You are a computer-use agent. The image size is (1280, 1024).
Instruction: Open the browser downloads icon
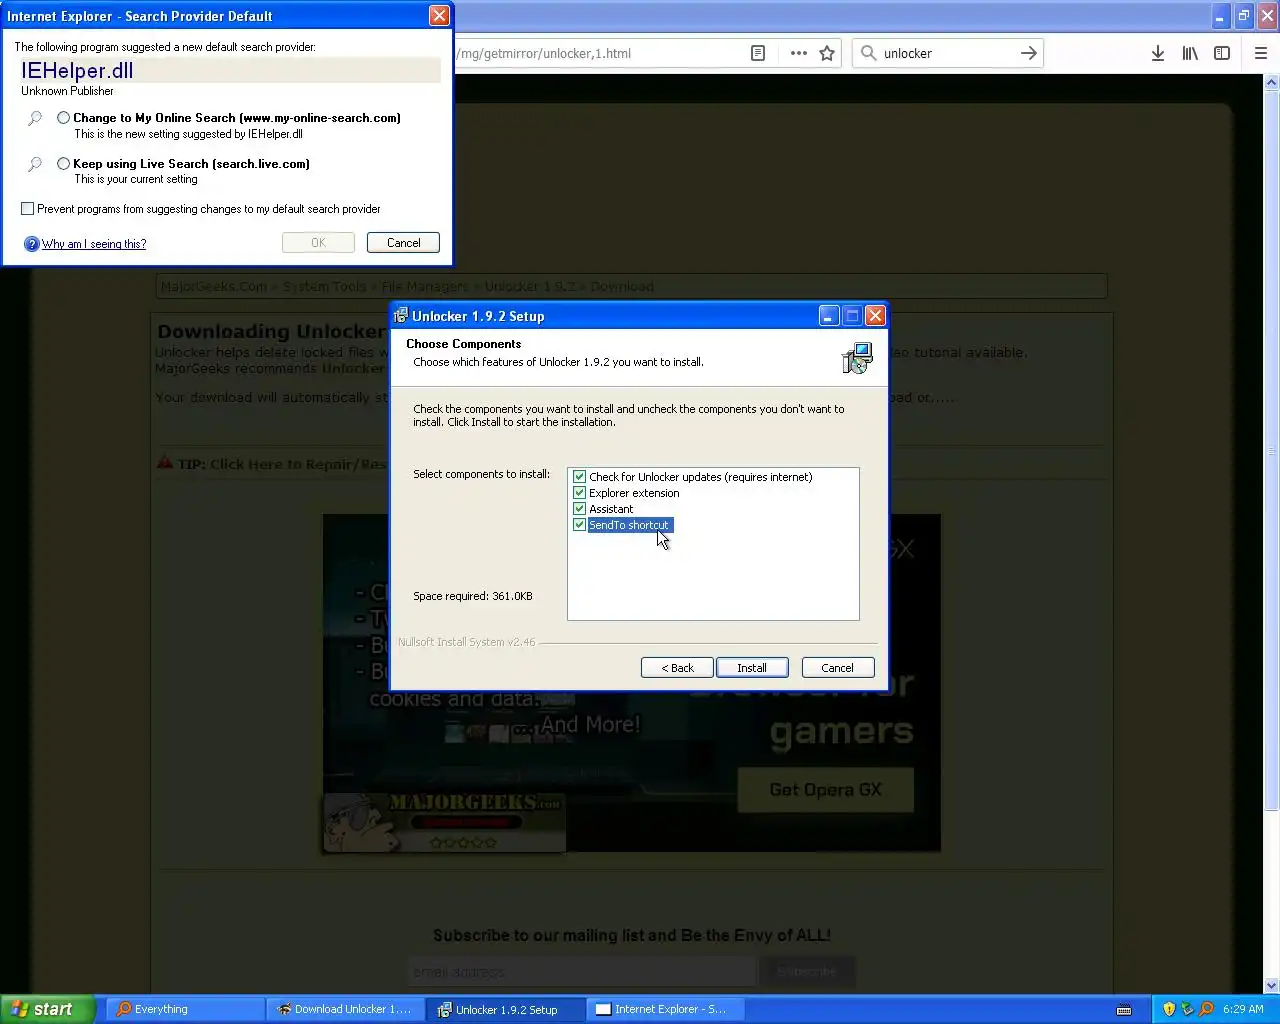1157,53
